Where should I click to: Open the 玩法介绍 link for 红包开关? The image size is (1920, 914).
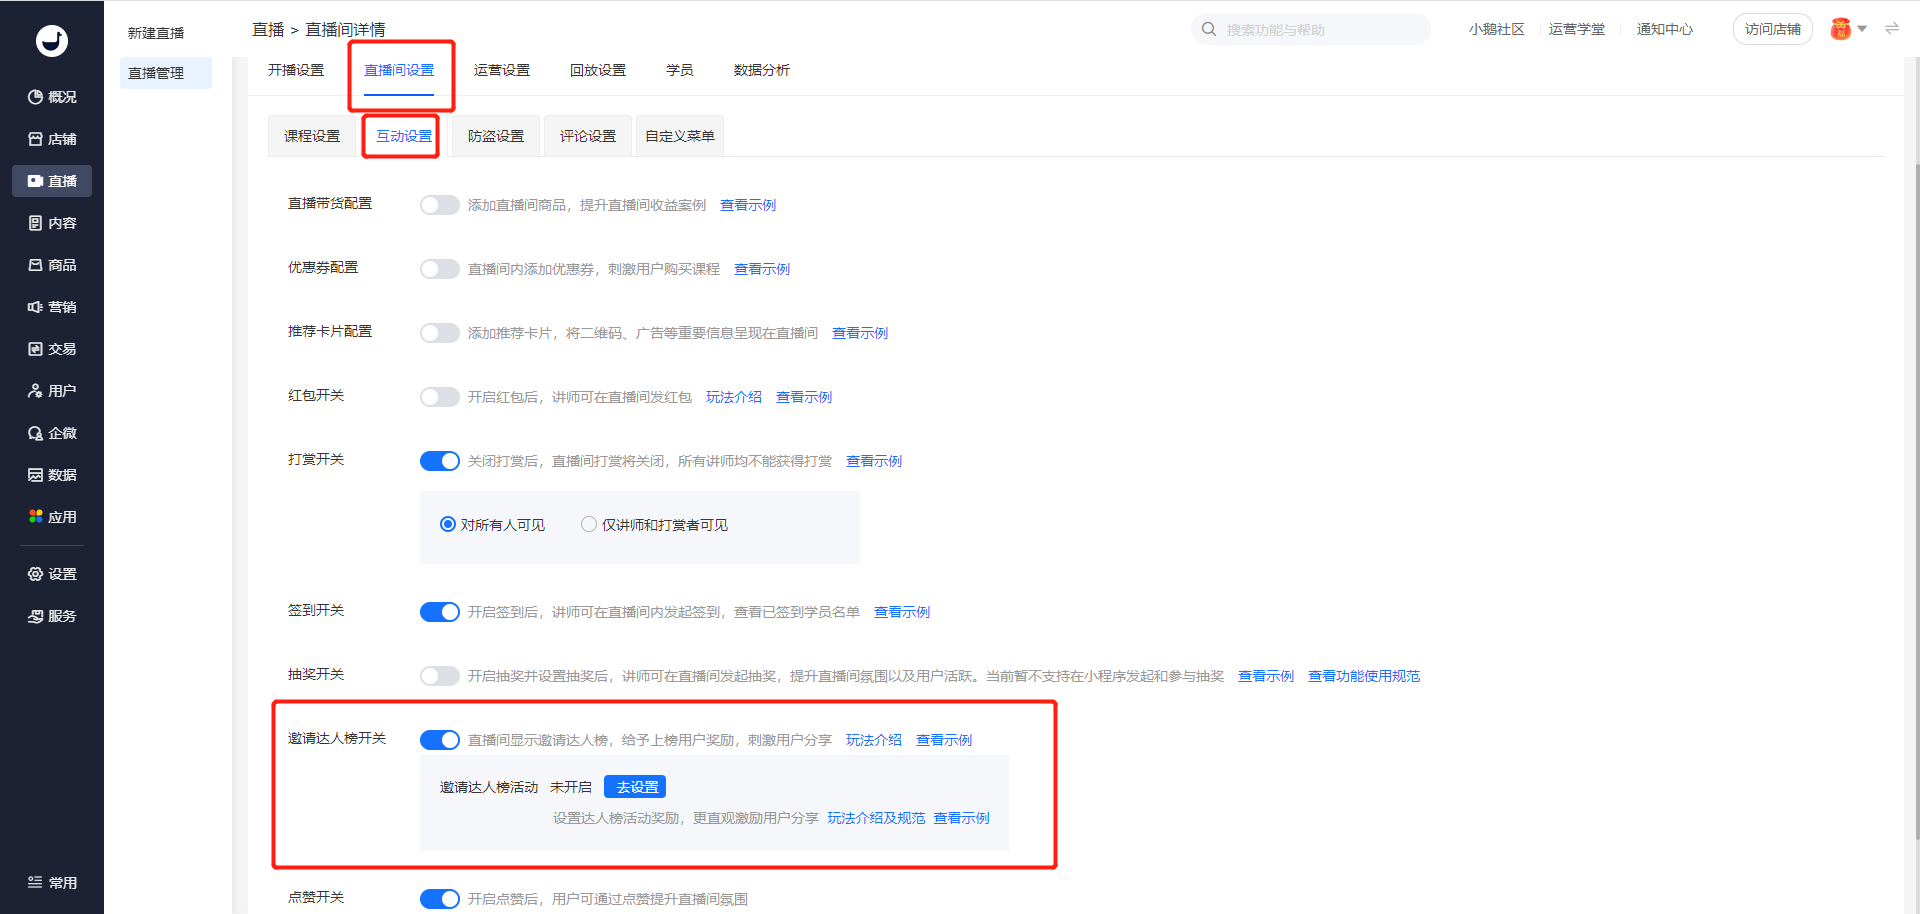[734, 397]
